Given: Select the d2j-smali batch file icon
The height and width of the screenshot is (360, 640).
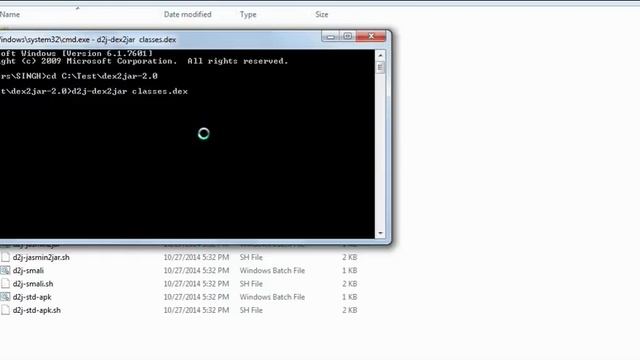Looking at the screenshot, I should coord(5,270).
